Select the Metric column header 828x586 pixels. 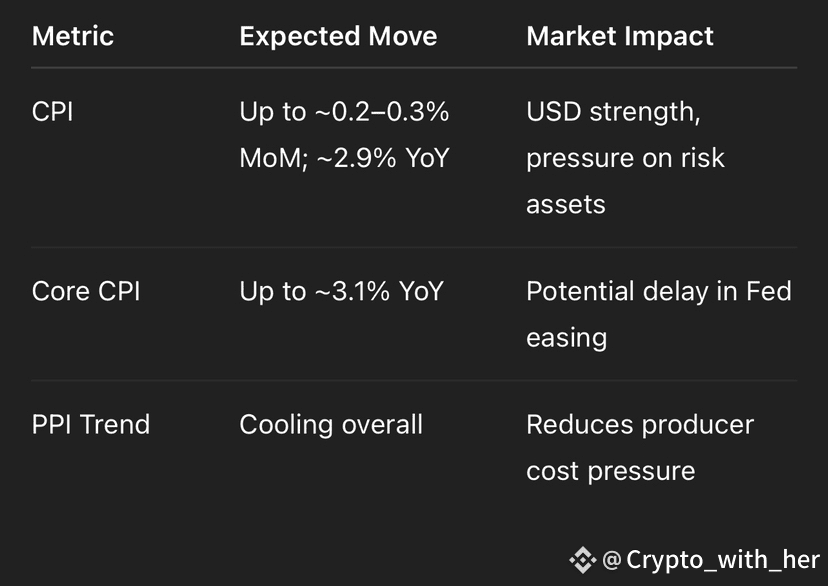[73, 36]
